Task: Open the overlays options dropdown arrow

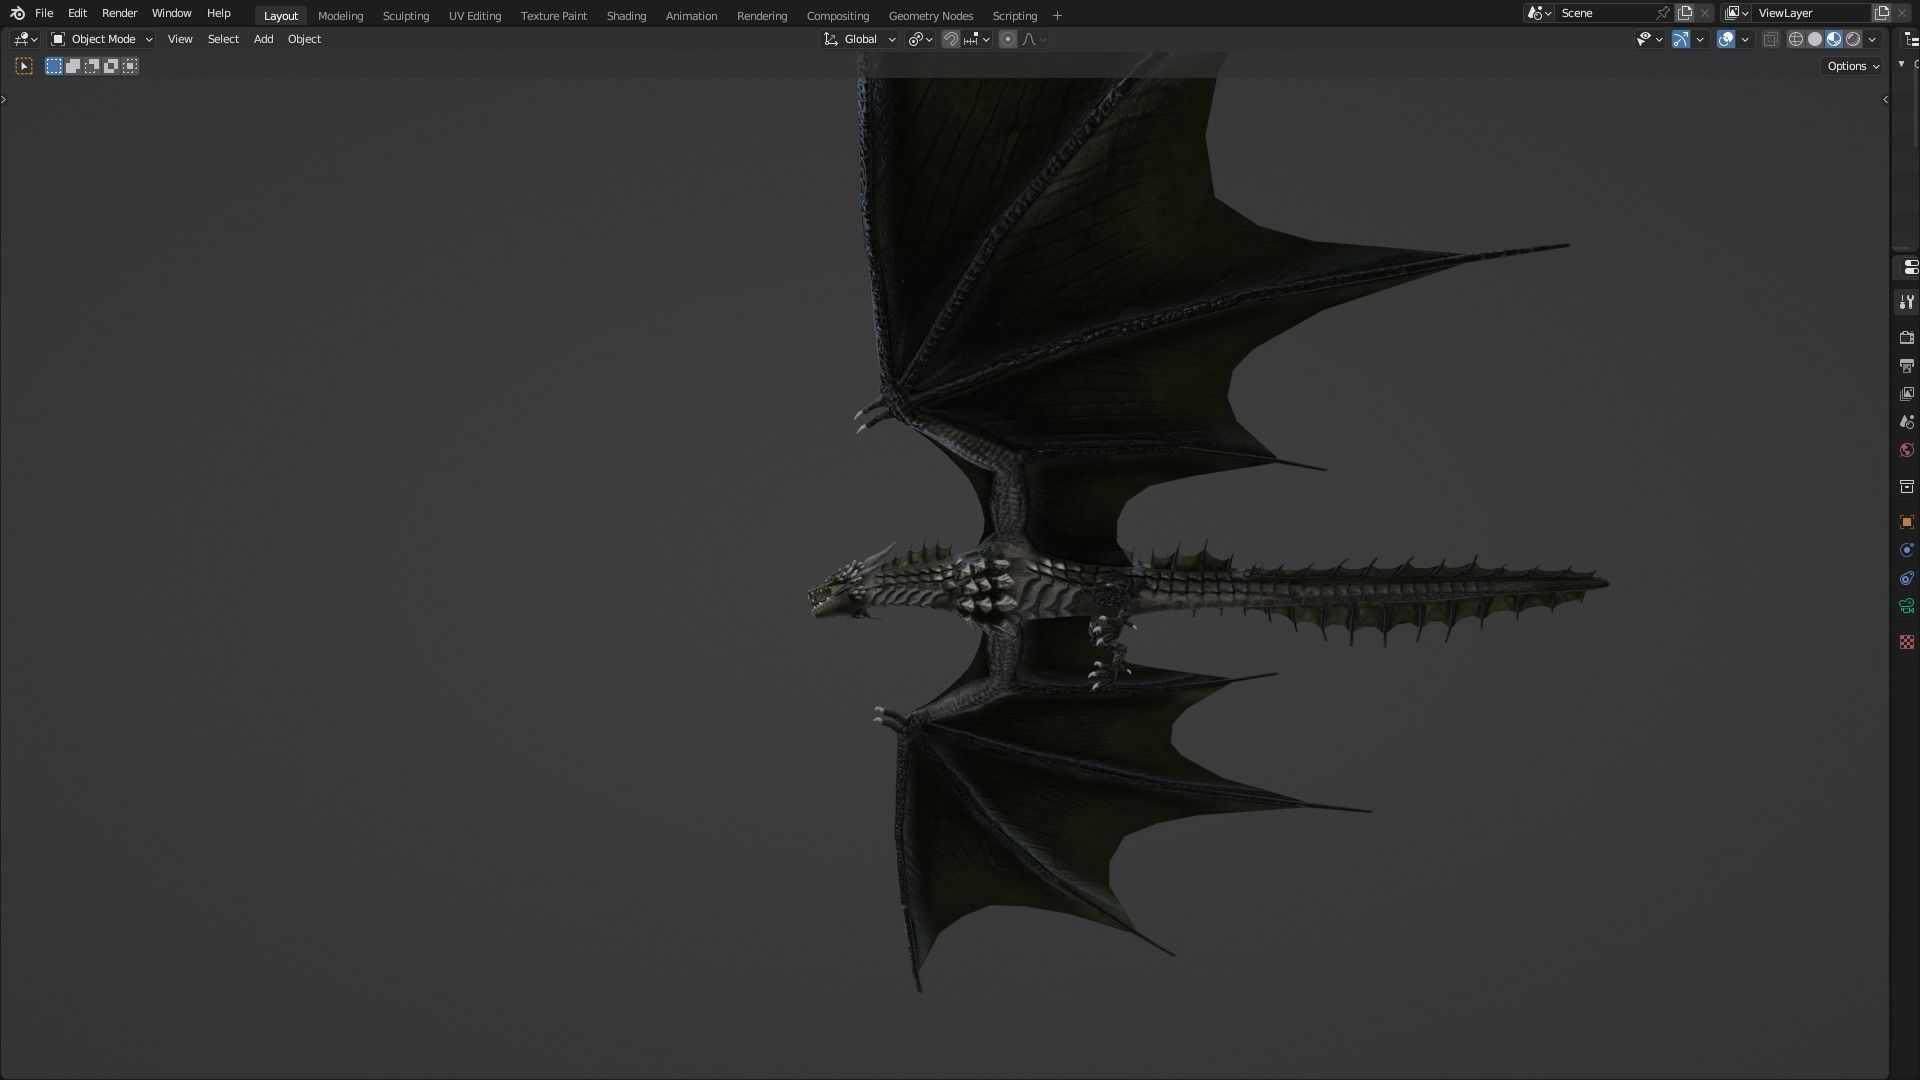Action: click(x=1745, y=39)
